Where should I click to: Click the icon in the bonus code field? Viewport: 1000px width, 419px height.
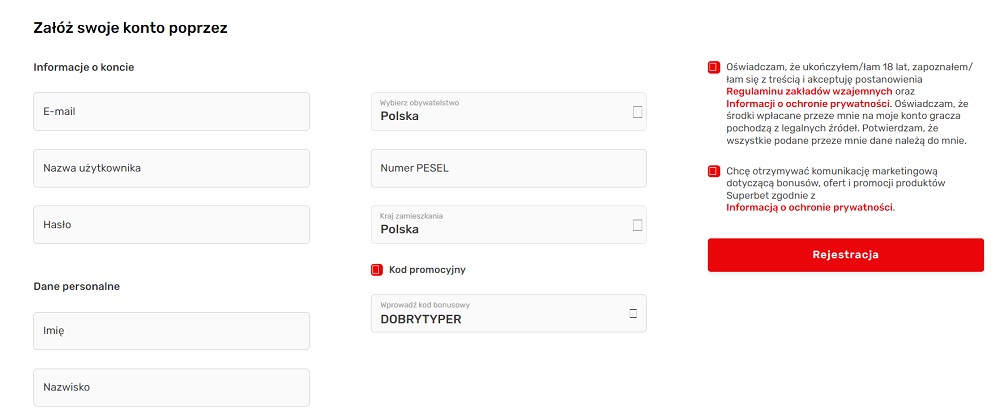(633, 313)
